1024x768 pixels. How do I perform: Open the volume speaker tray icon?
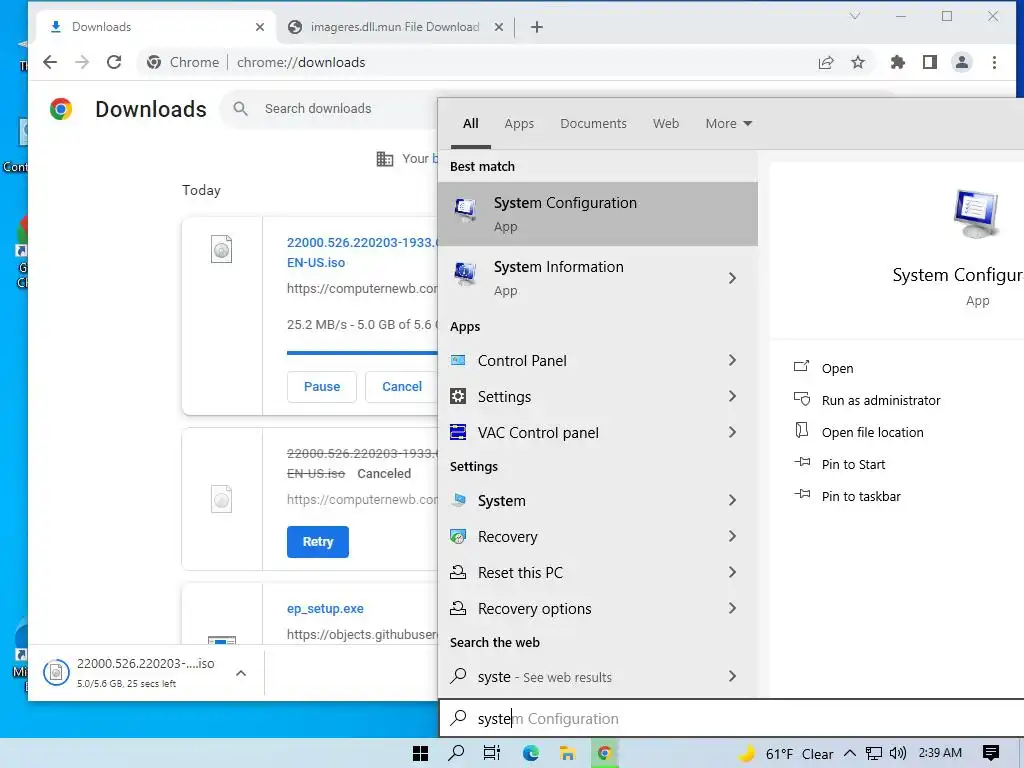pyautogui.click(x=898, y=754)
